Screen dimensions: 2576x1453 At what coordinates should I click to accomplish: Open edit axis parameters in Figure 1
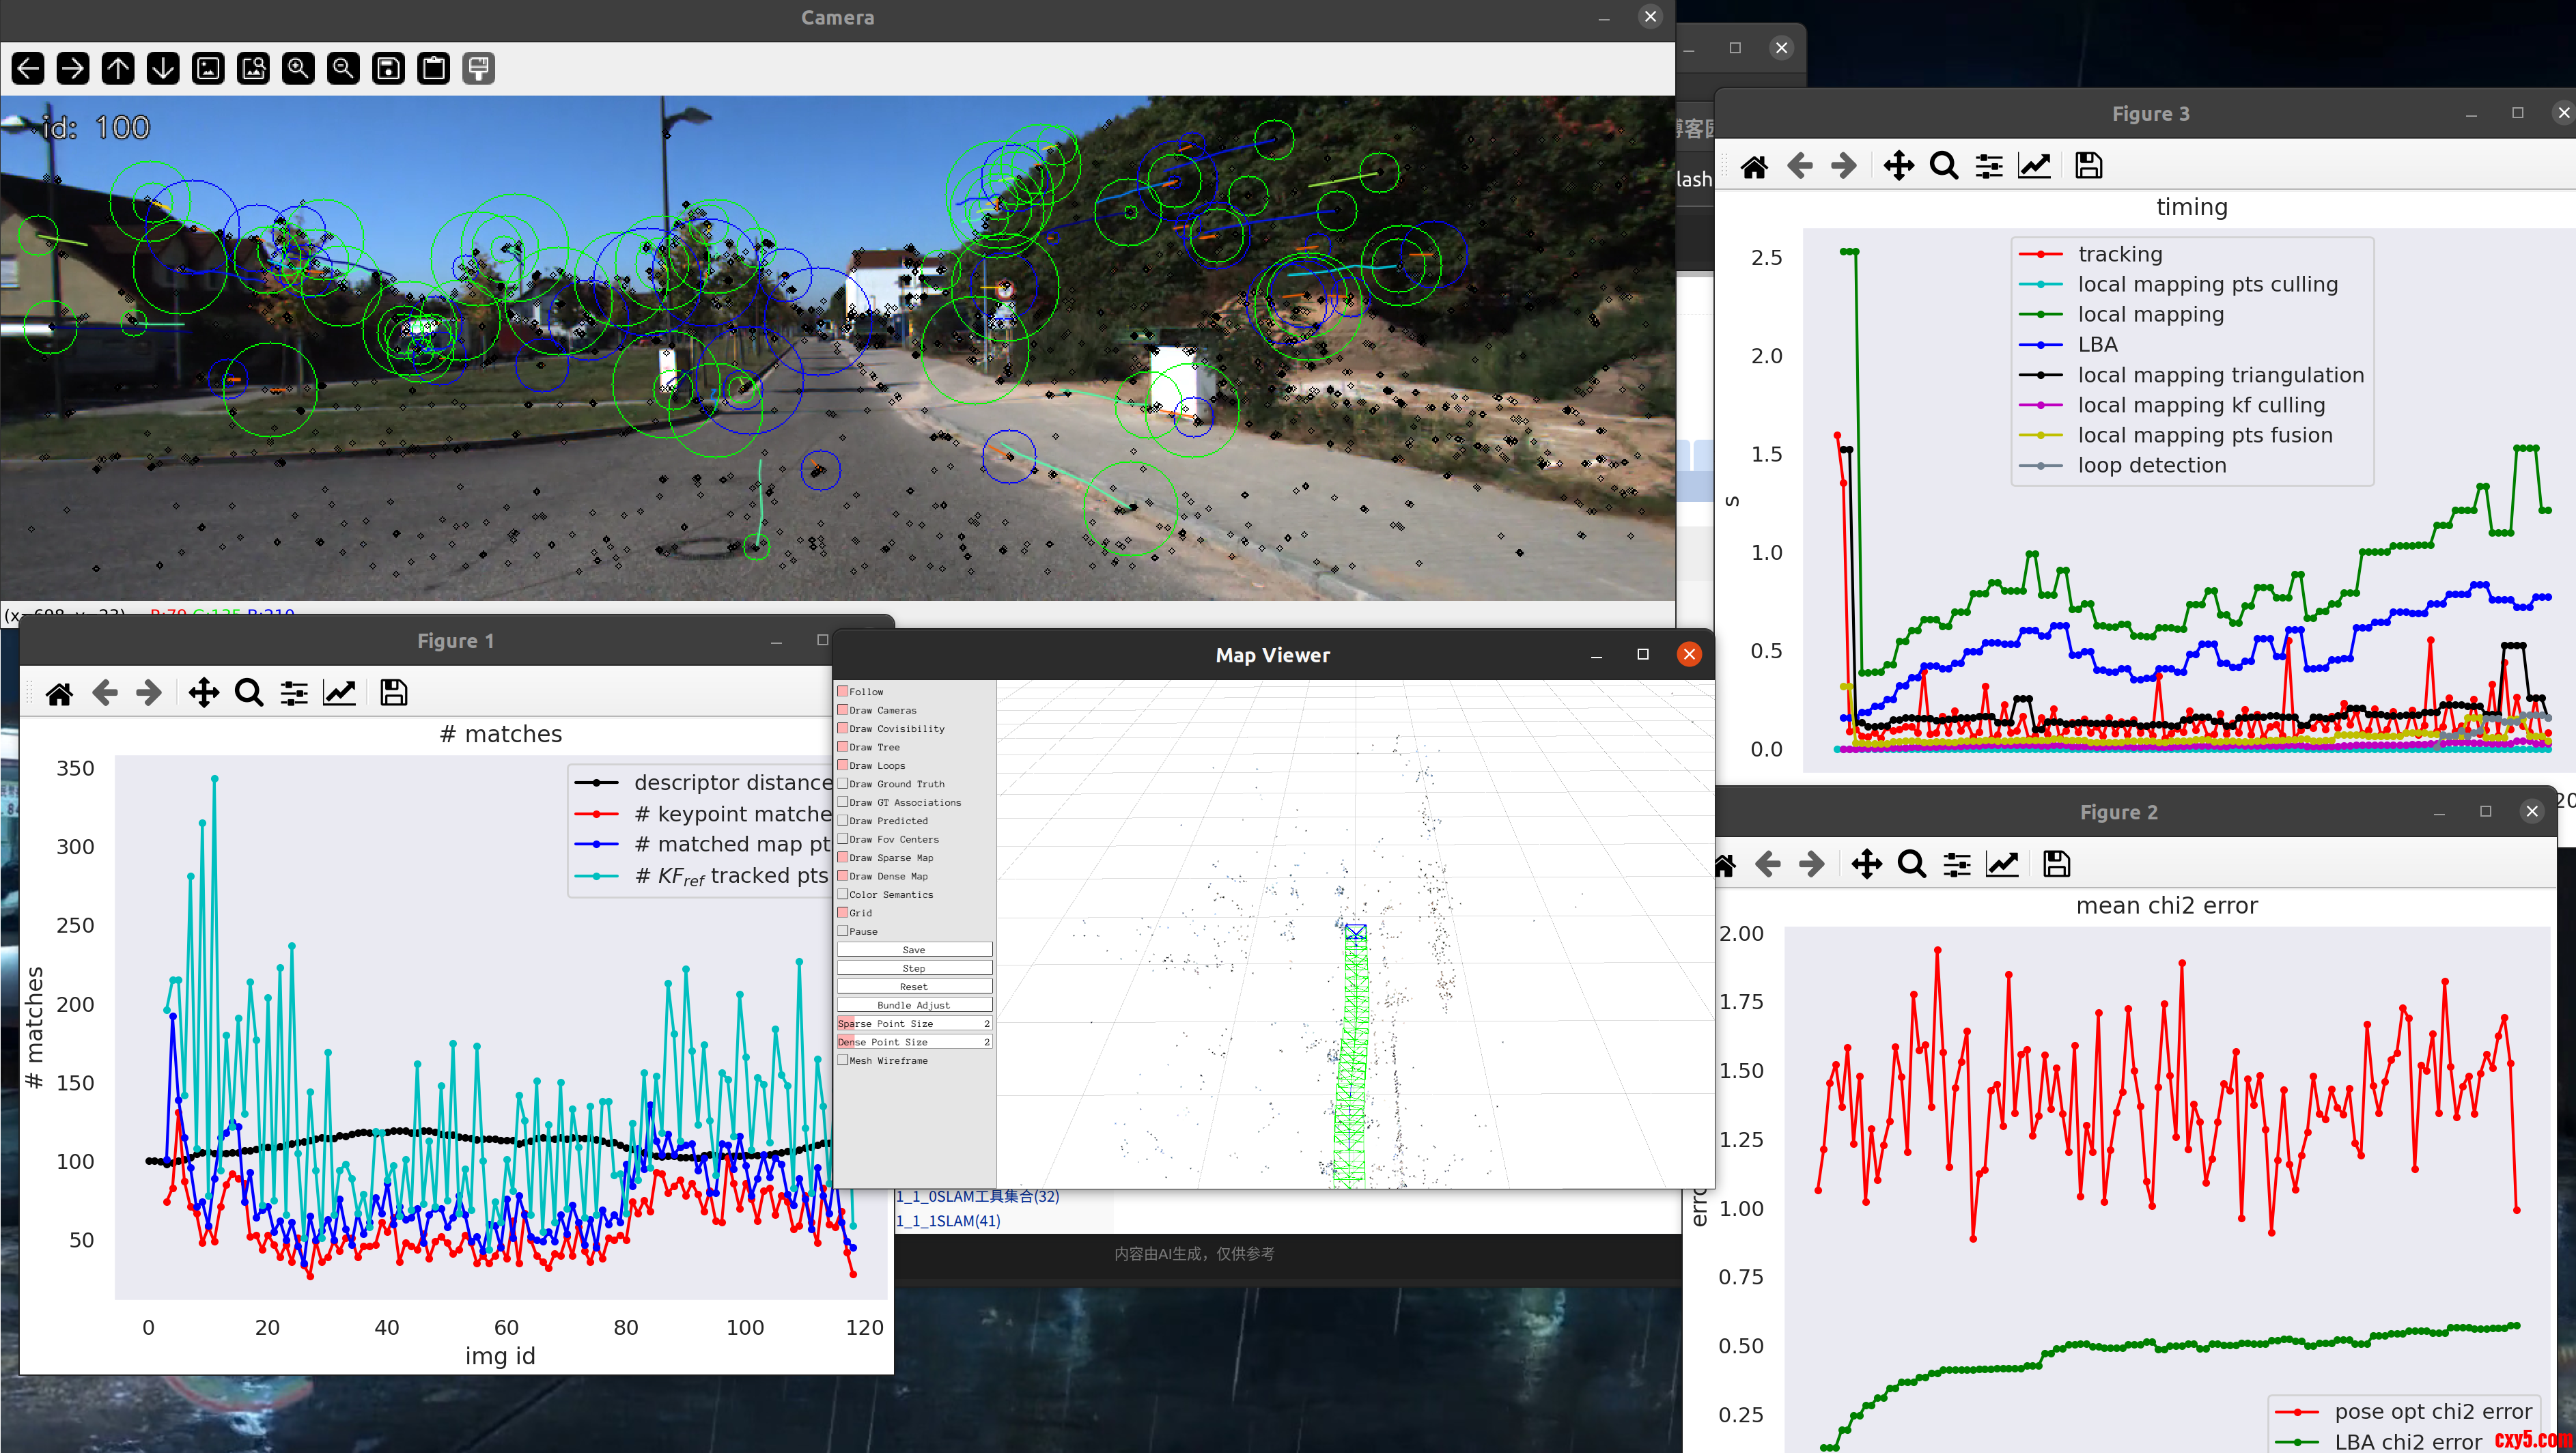click(x=339, y=693)
